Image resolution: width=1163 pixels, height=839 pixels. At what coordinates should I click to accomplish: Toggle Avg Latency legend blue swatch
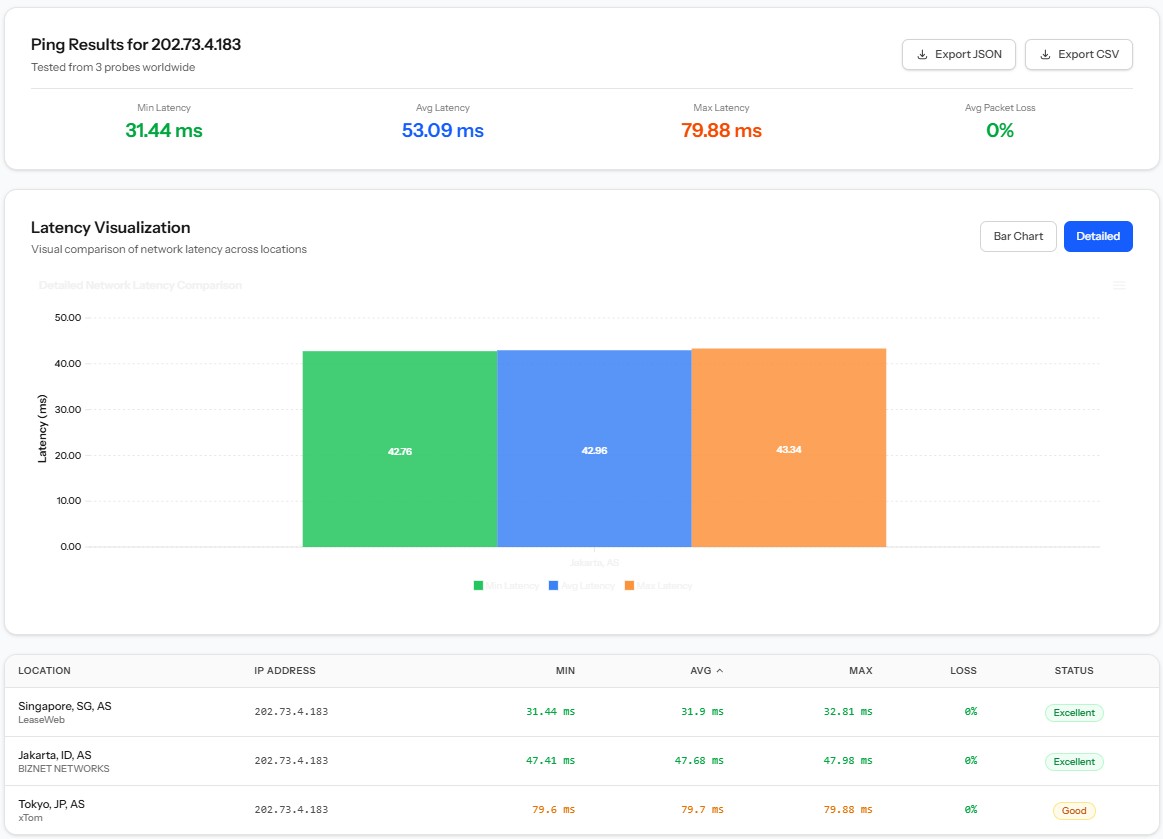point(553,586)
